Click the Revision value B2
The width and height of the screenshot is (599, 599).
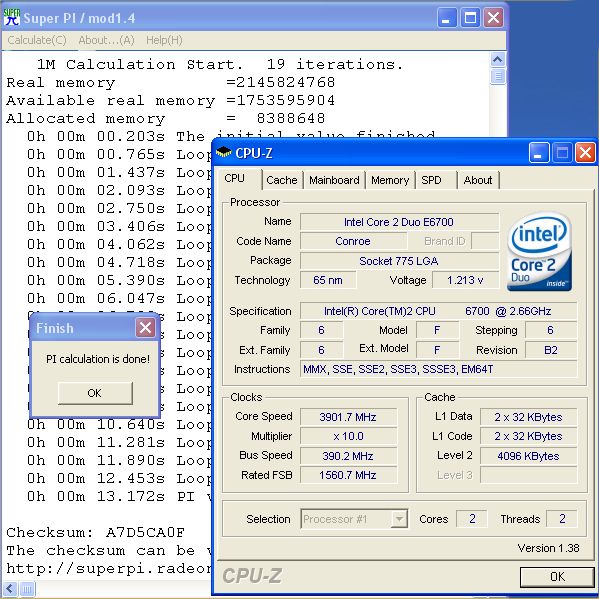pyautogui.click(x=550, y=350)
